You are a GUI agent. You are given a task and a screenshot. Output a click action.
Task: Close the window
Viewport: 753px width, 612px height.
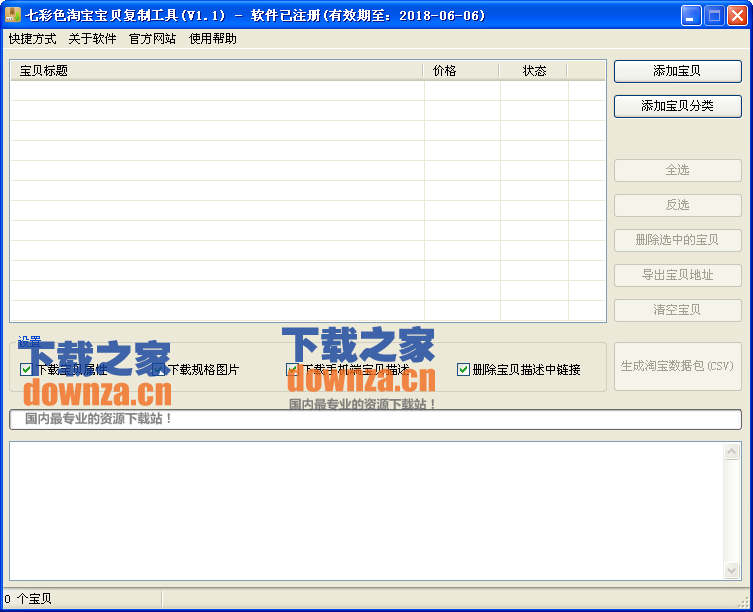point(737,16)
